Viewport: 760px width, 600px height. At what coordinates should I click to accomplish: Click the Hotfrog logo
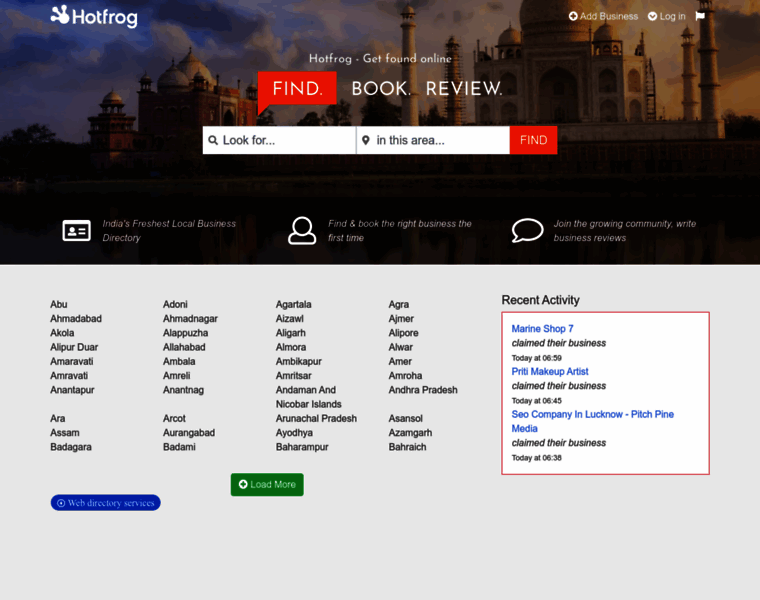point(94,16)
